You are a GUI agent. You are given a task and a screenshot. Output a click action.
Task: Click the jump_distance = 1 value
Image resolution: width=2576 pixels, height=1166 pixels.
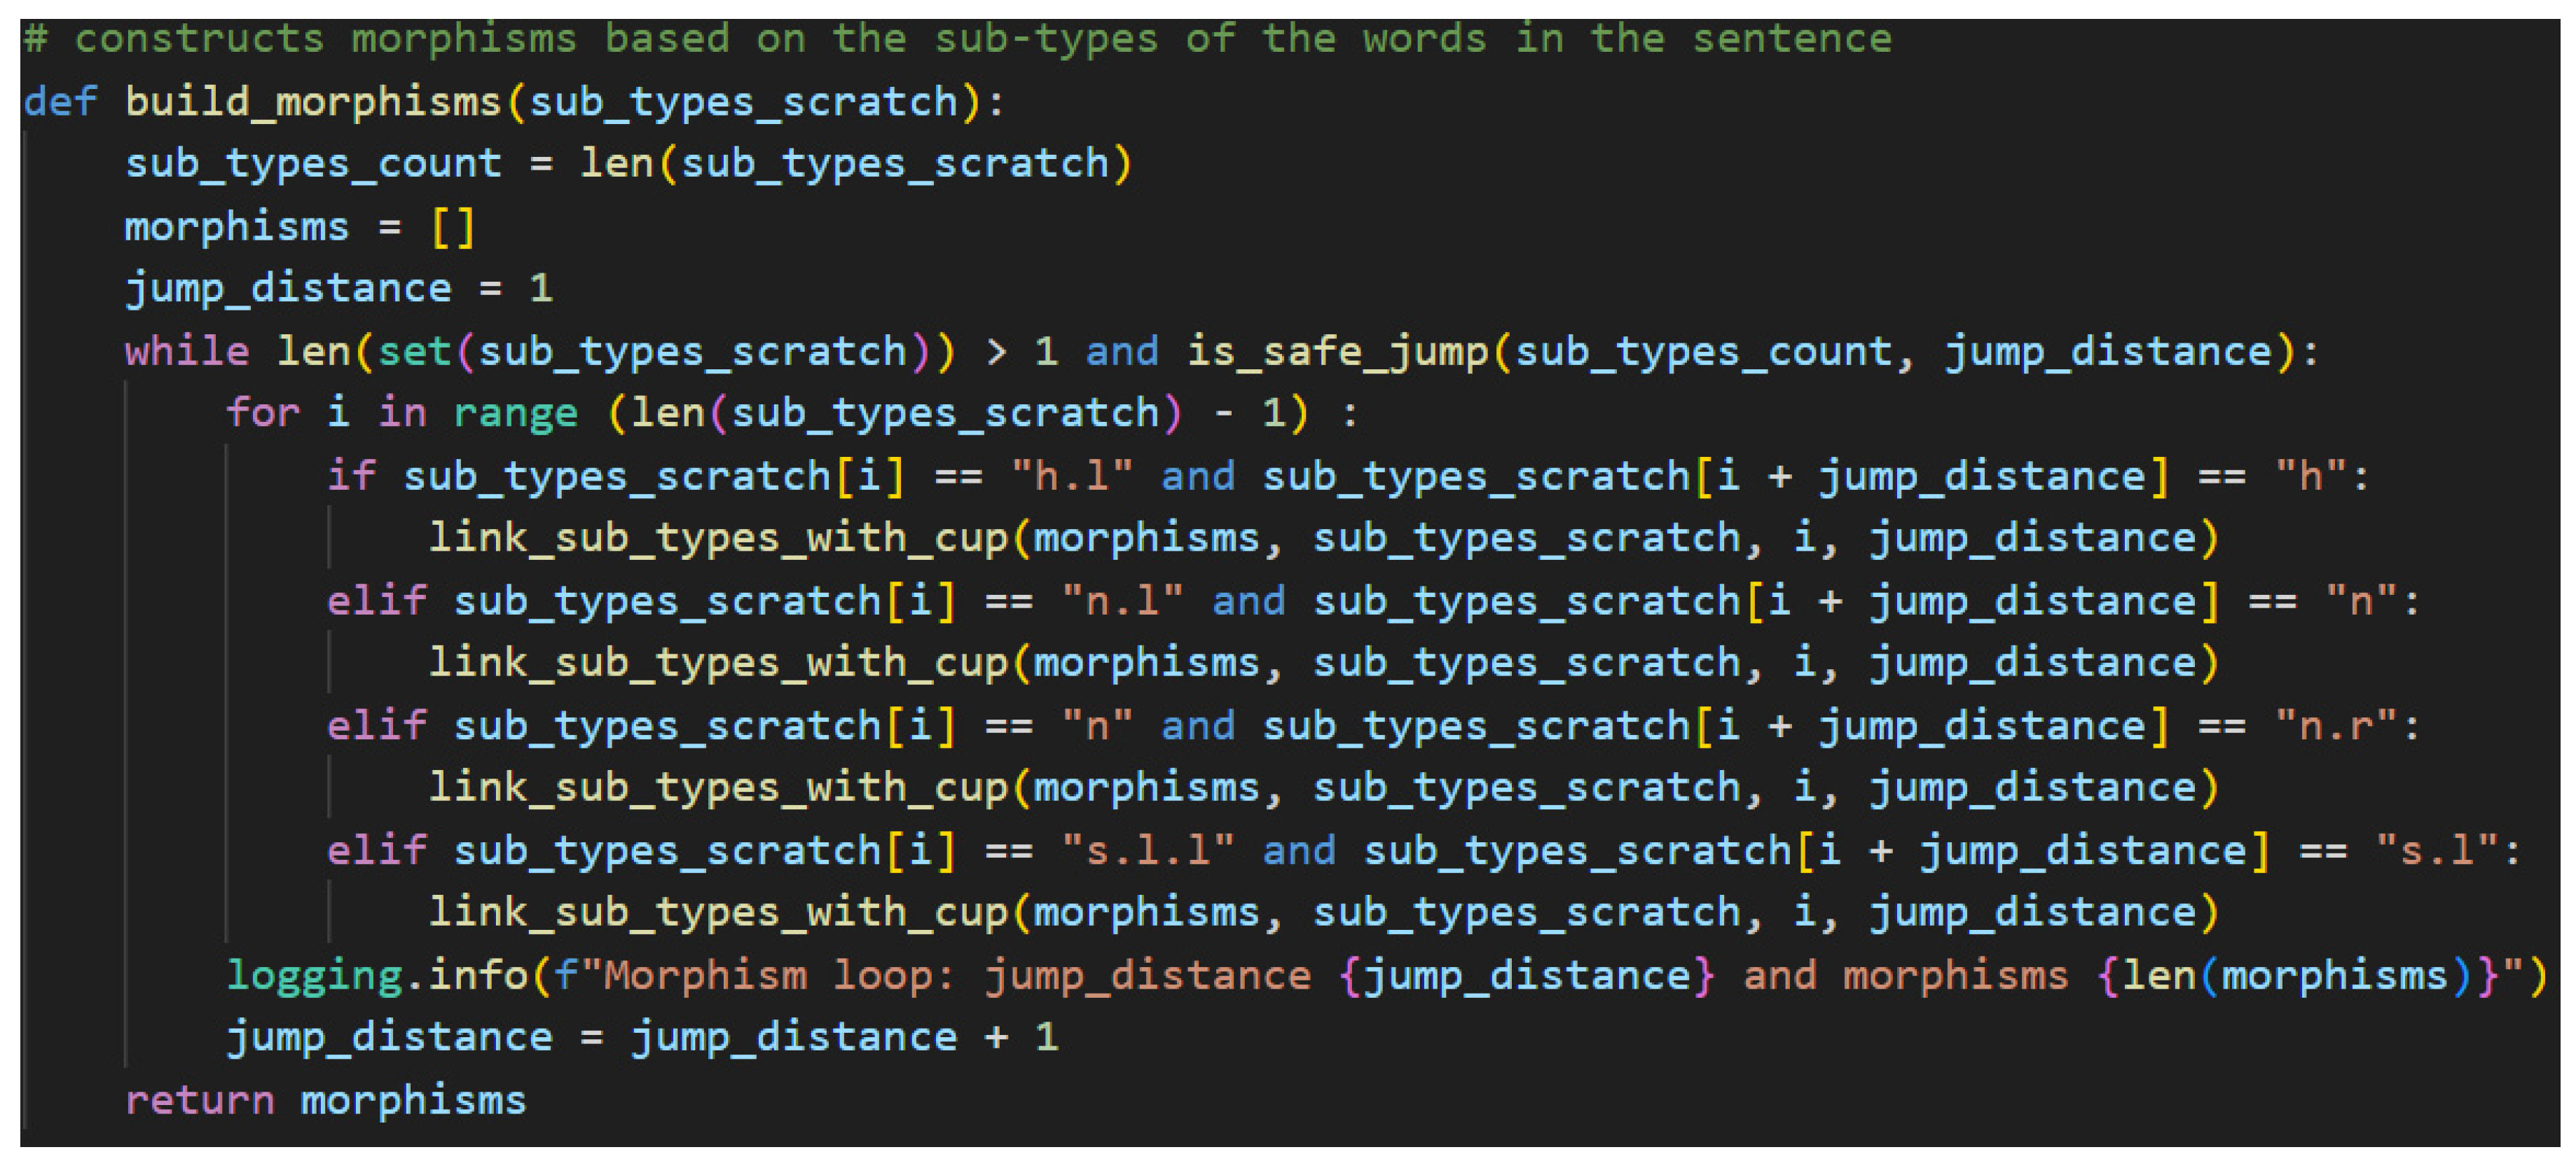(x=540, y=289)
